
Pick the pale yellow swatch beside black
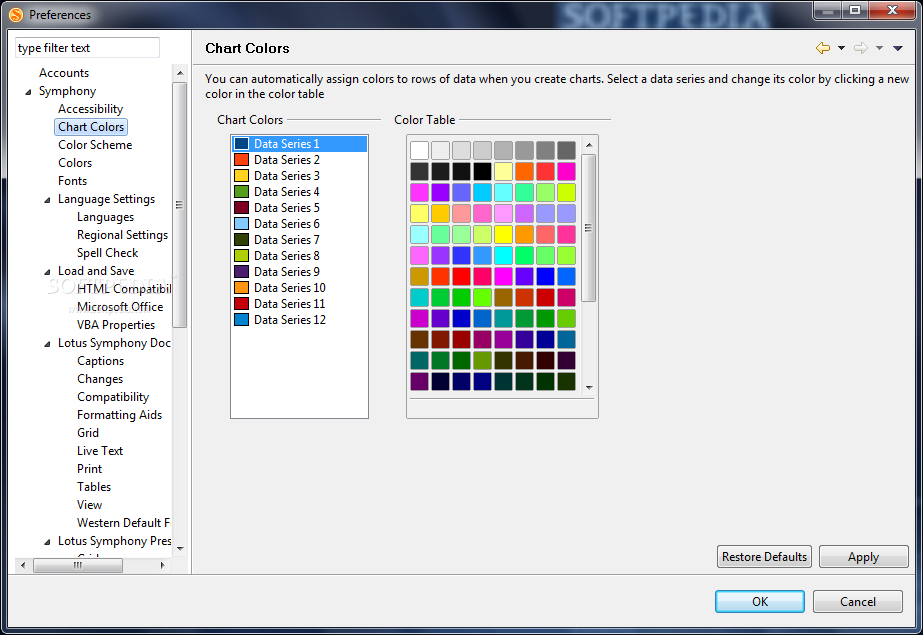pyautogui.click(x=503, y=171)
